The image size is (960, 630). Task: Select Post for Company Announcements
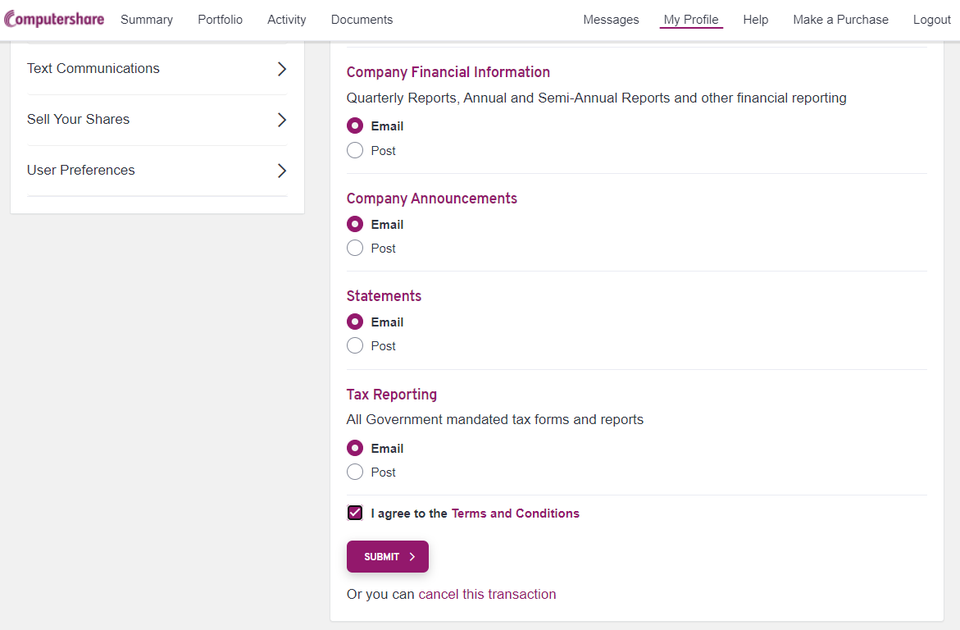(355, 248)
